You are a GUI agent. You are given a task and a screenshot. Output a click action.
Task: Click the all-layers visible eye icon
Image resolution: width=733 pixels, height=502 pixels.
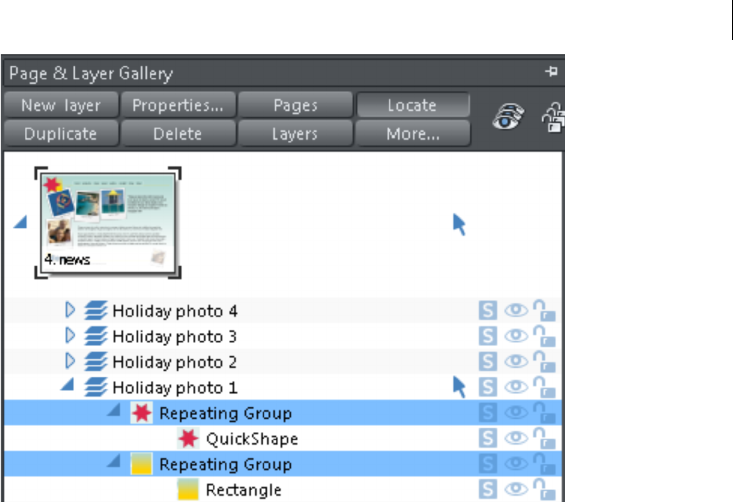509,117
